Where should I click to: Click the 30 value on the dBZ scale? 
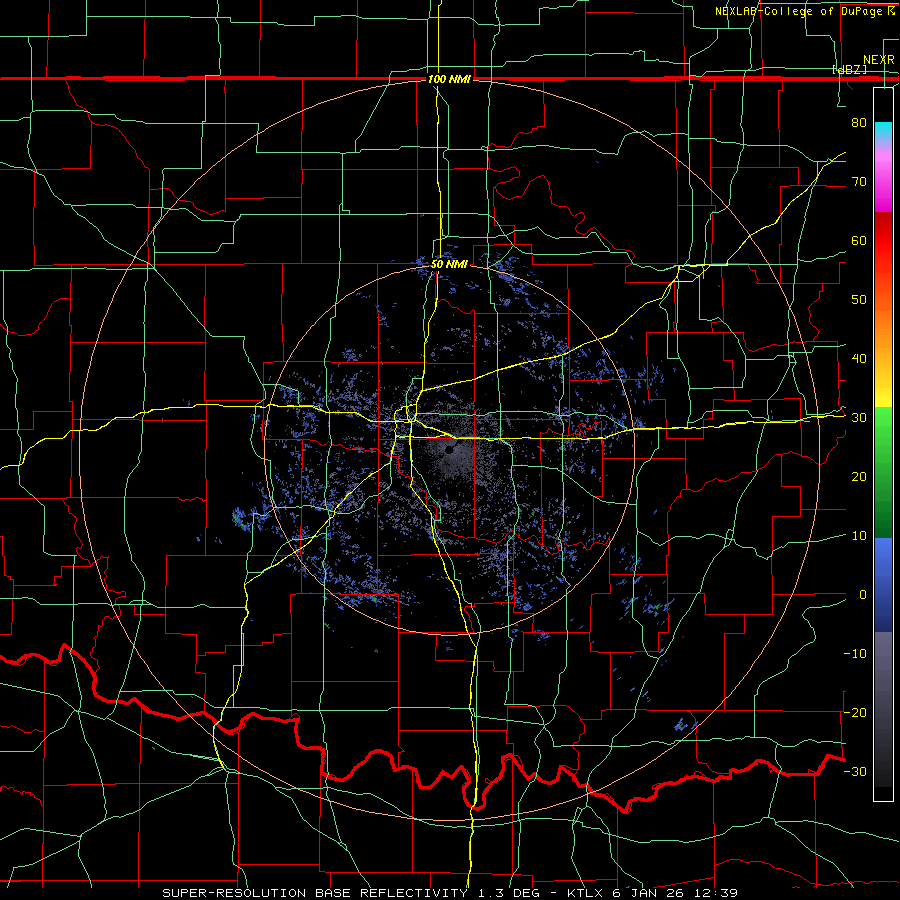pyautogui.click(x=859, y=418)
